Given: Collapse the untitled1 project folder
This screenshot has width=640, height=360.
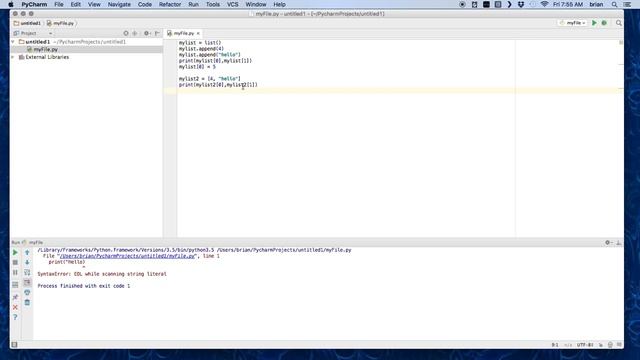Looking at the screenshot, I should 13,42.
